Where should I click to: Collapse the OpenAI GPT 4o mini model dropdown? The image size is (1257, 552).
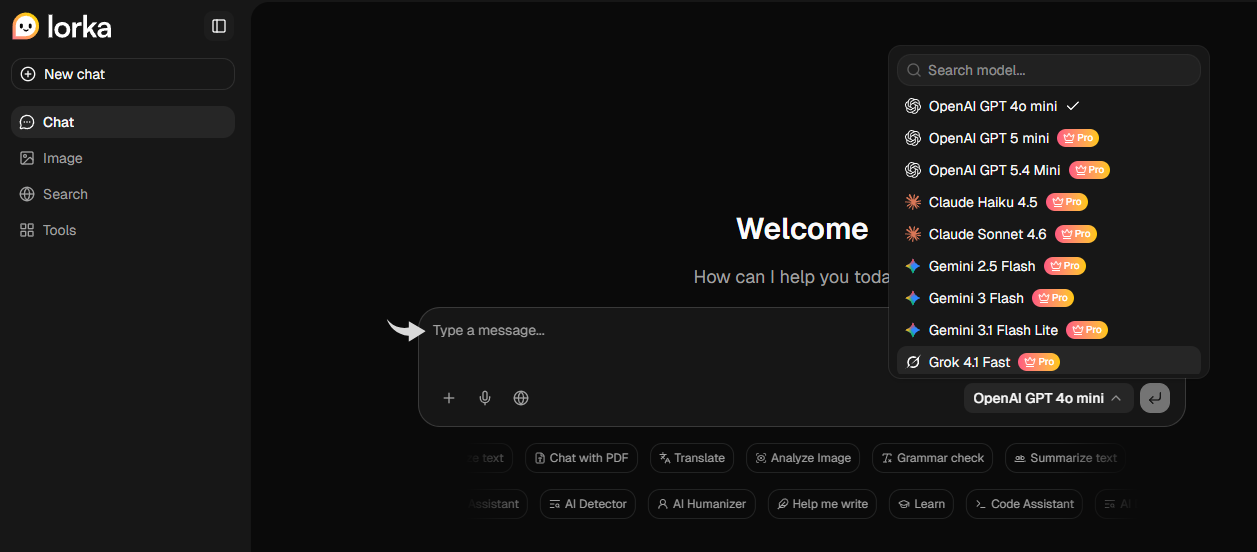tap(1048, 398)
